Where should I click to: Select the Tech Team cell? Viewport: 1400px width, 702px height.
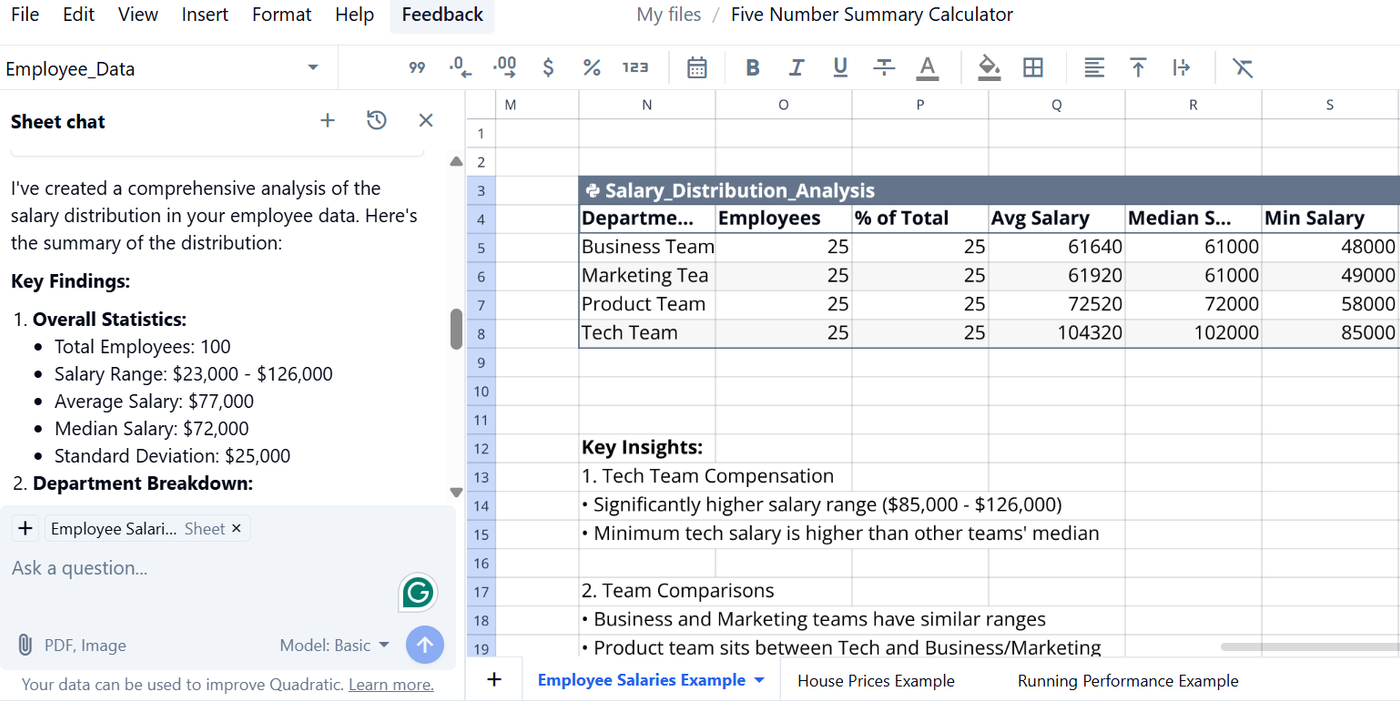point(647,333)
